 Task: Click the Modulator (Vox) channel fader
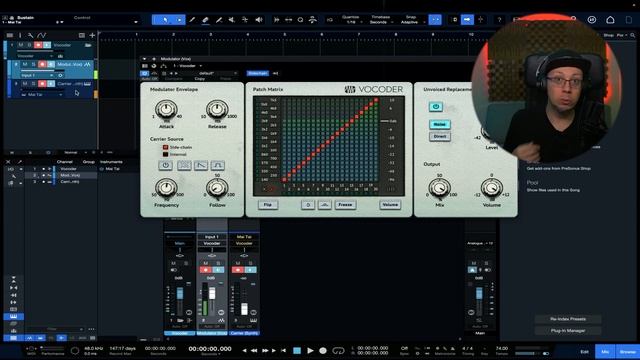[212, 293]
